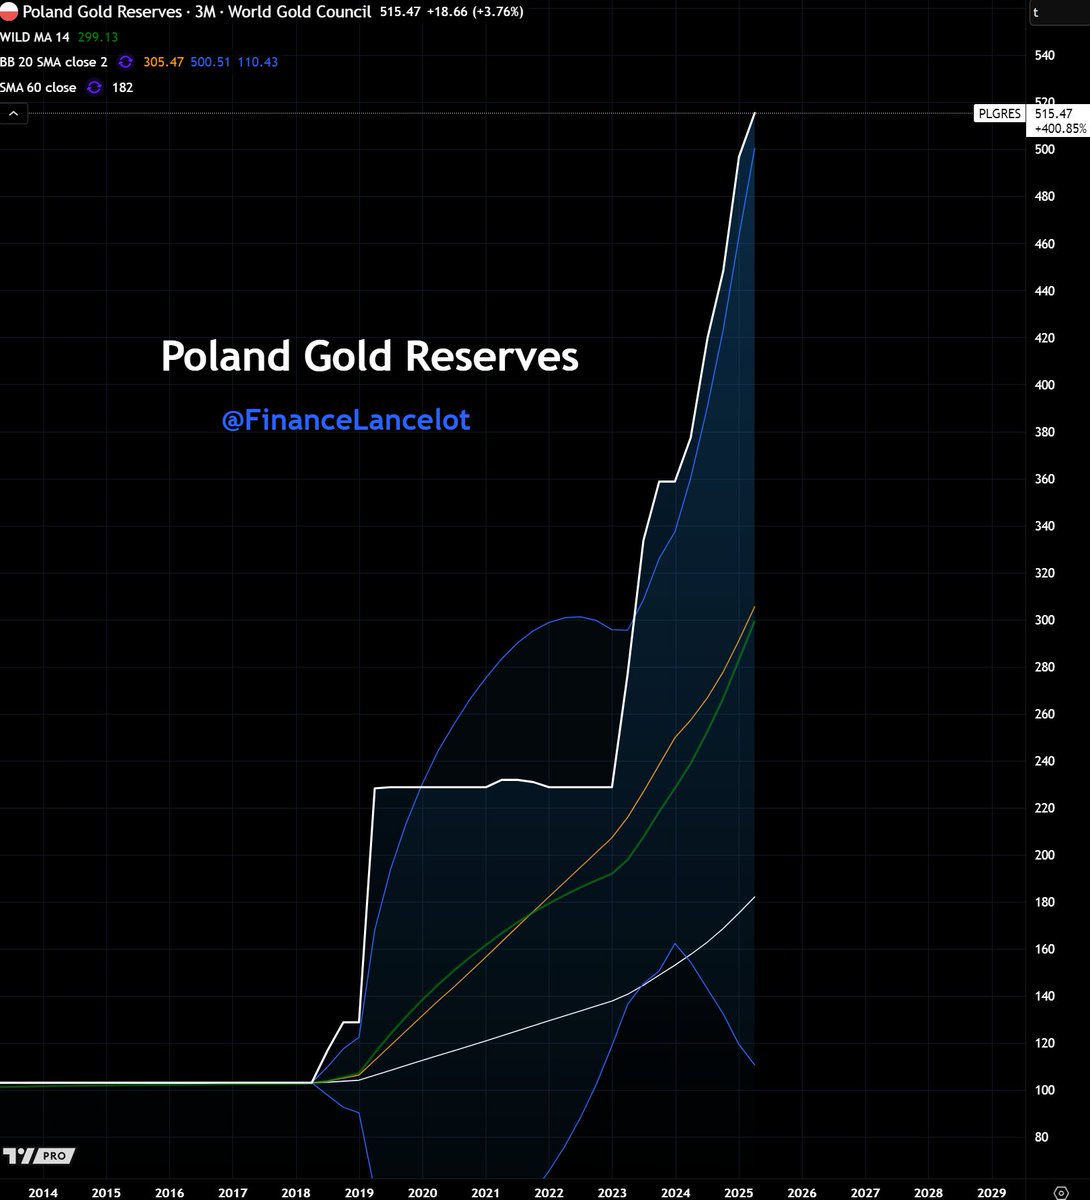Image resolution: width=1090 pixels, height=1200 pixels.
Task: Click the 300 level on the price axis
Action: pyautogui.click(x=1045, y=620)
